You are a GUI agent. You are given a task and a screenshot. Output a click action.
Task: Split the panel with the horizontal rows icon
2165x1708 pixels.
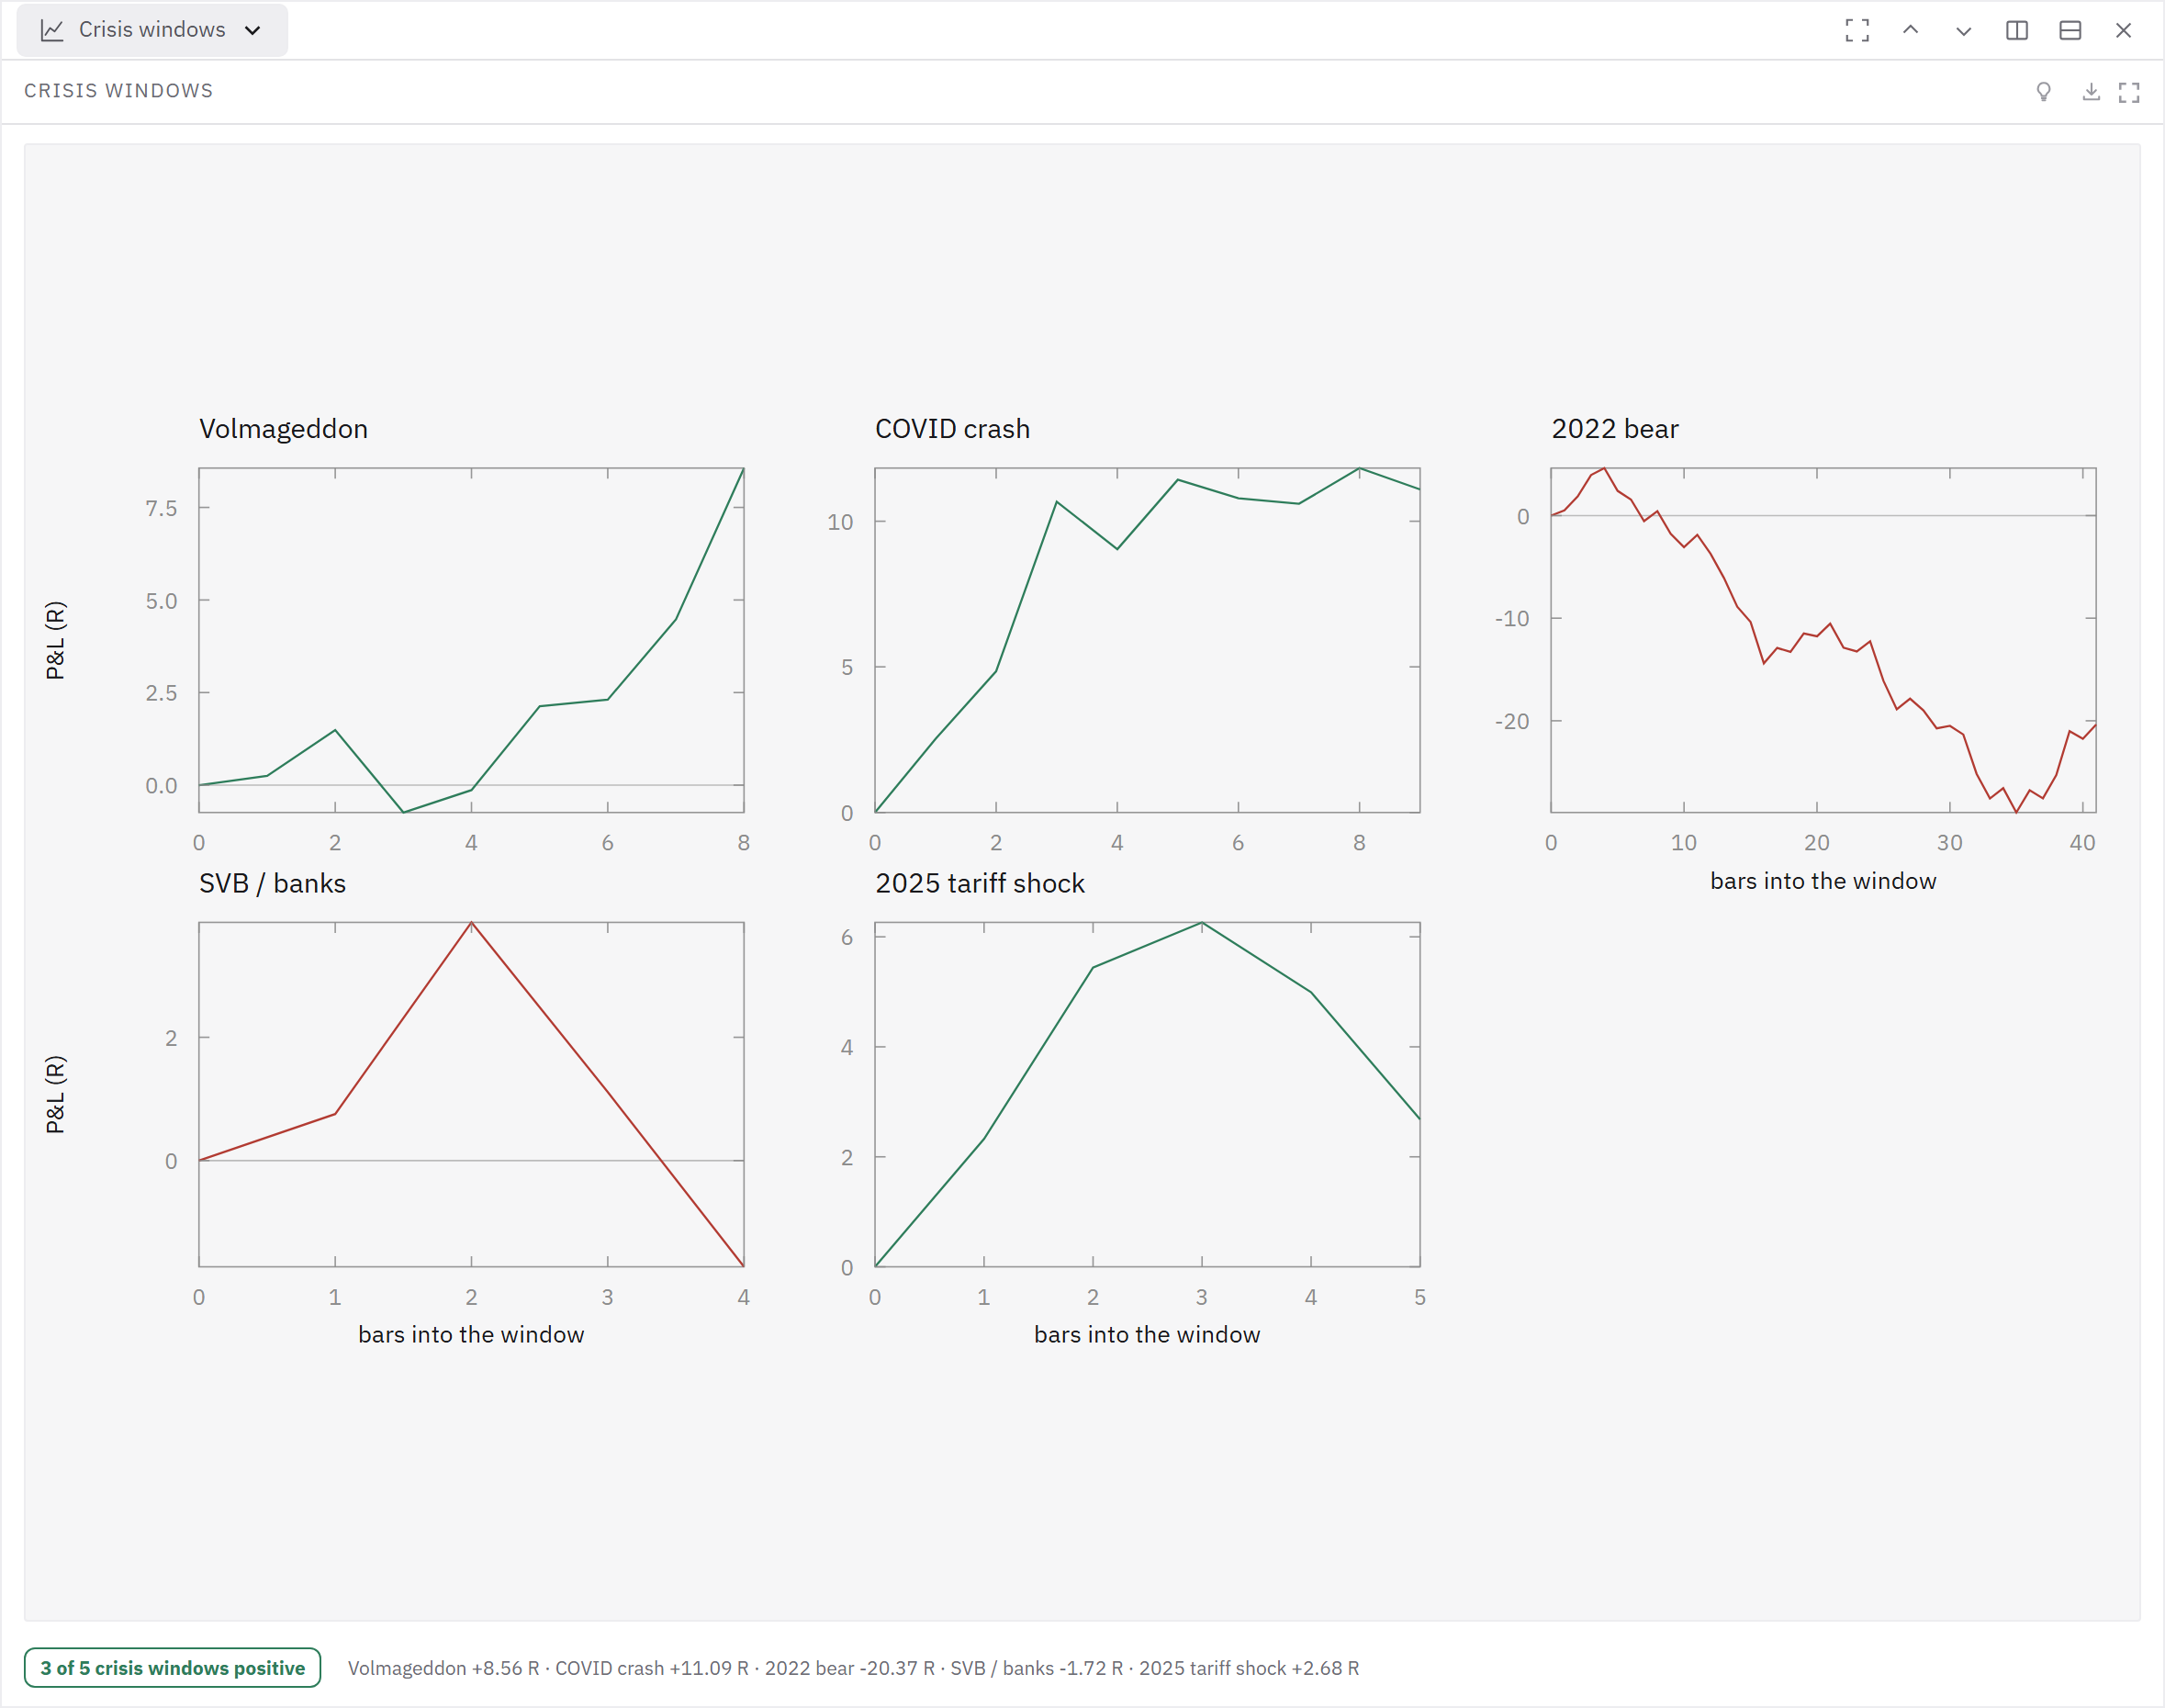(2070, 30)
